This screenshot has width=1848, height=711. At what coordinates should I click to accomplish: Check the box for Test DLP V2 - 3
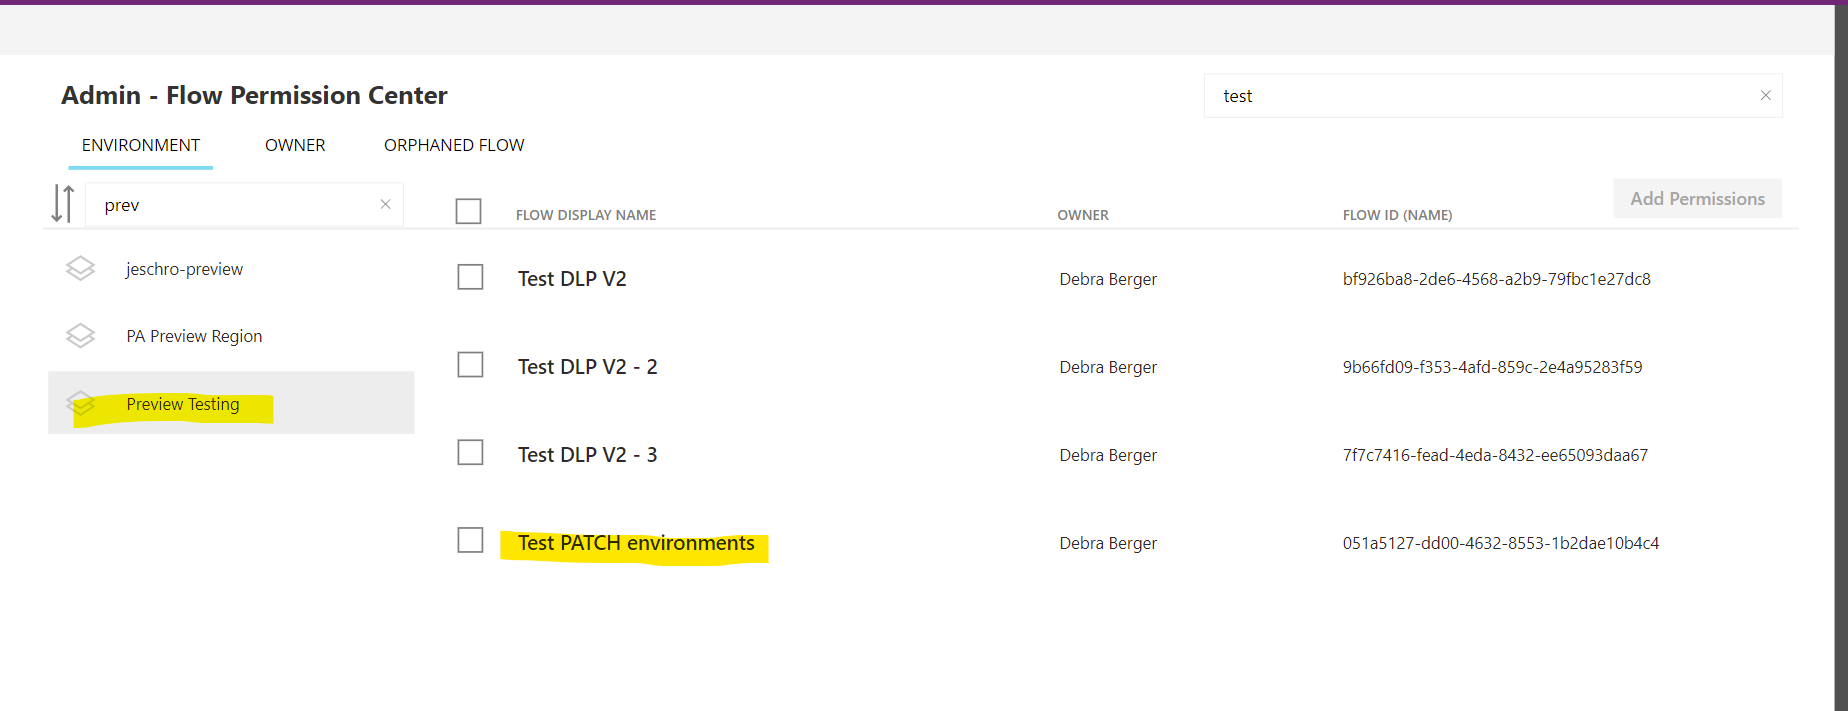[470, 453]
